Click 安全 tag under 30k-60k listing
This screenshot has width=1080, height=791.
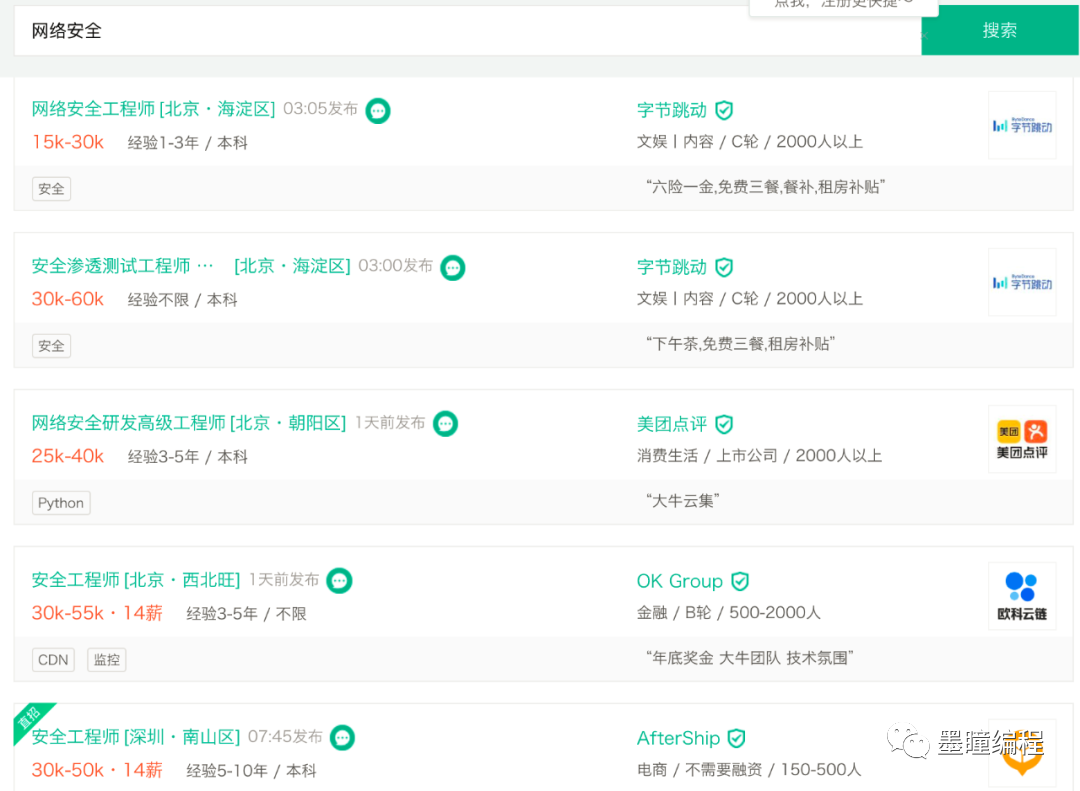tap(51, 346)
